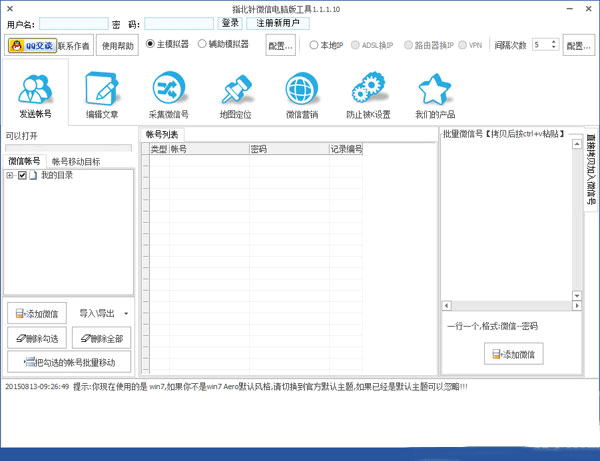Select the 帐号列表 tab
The image size is (600, 461).
pos(162,134)
